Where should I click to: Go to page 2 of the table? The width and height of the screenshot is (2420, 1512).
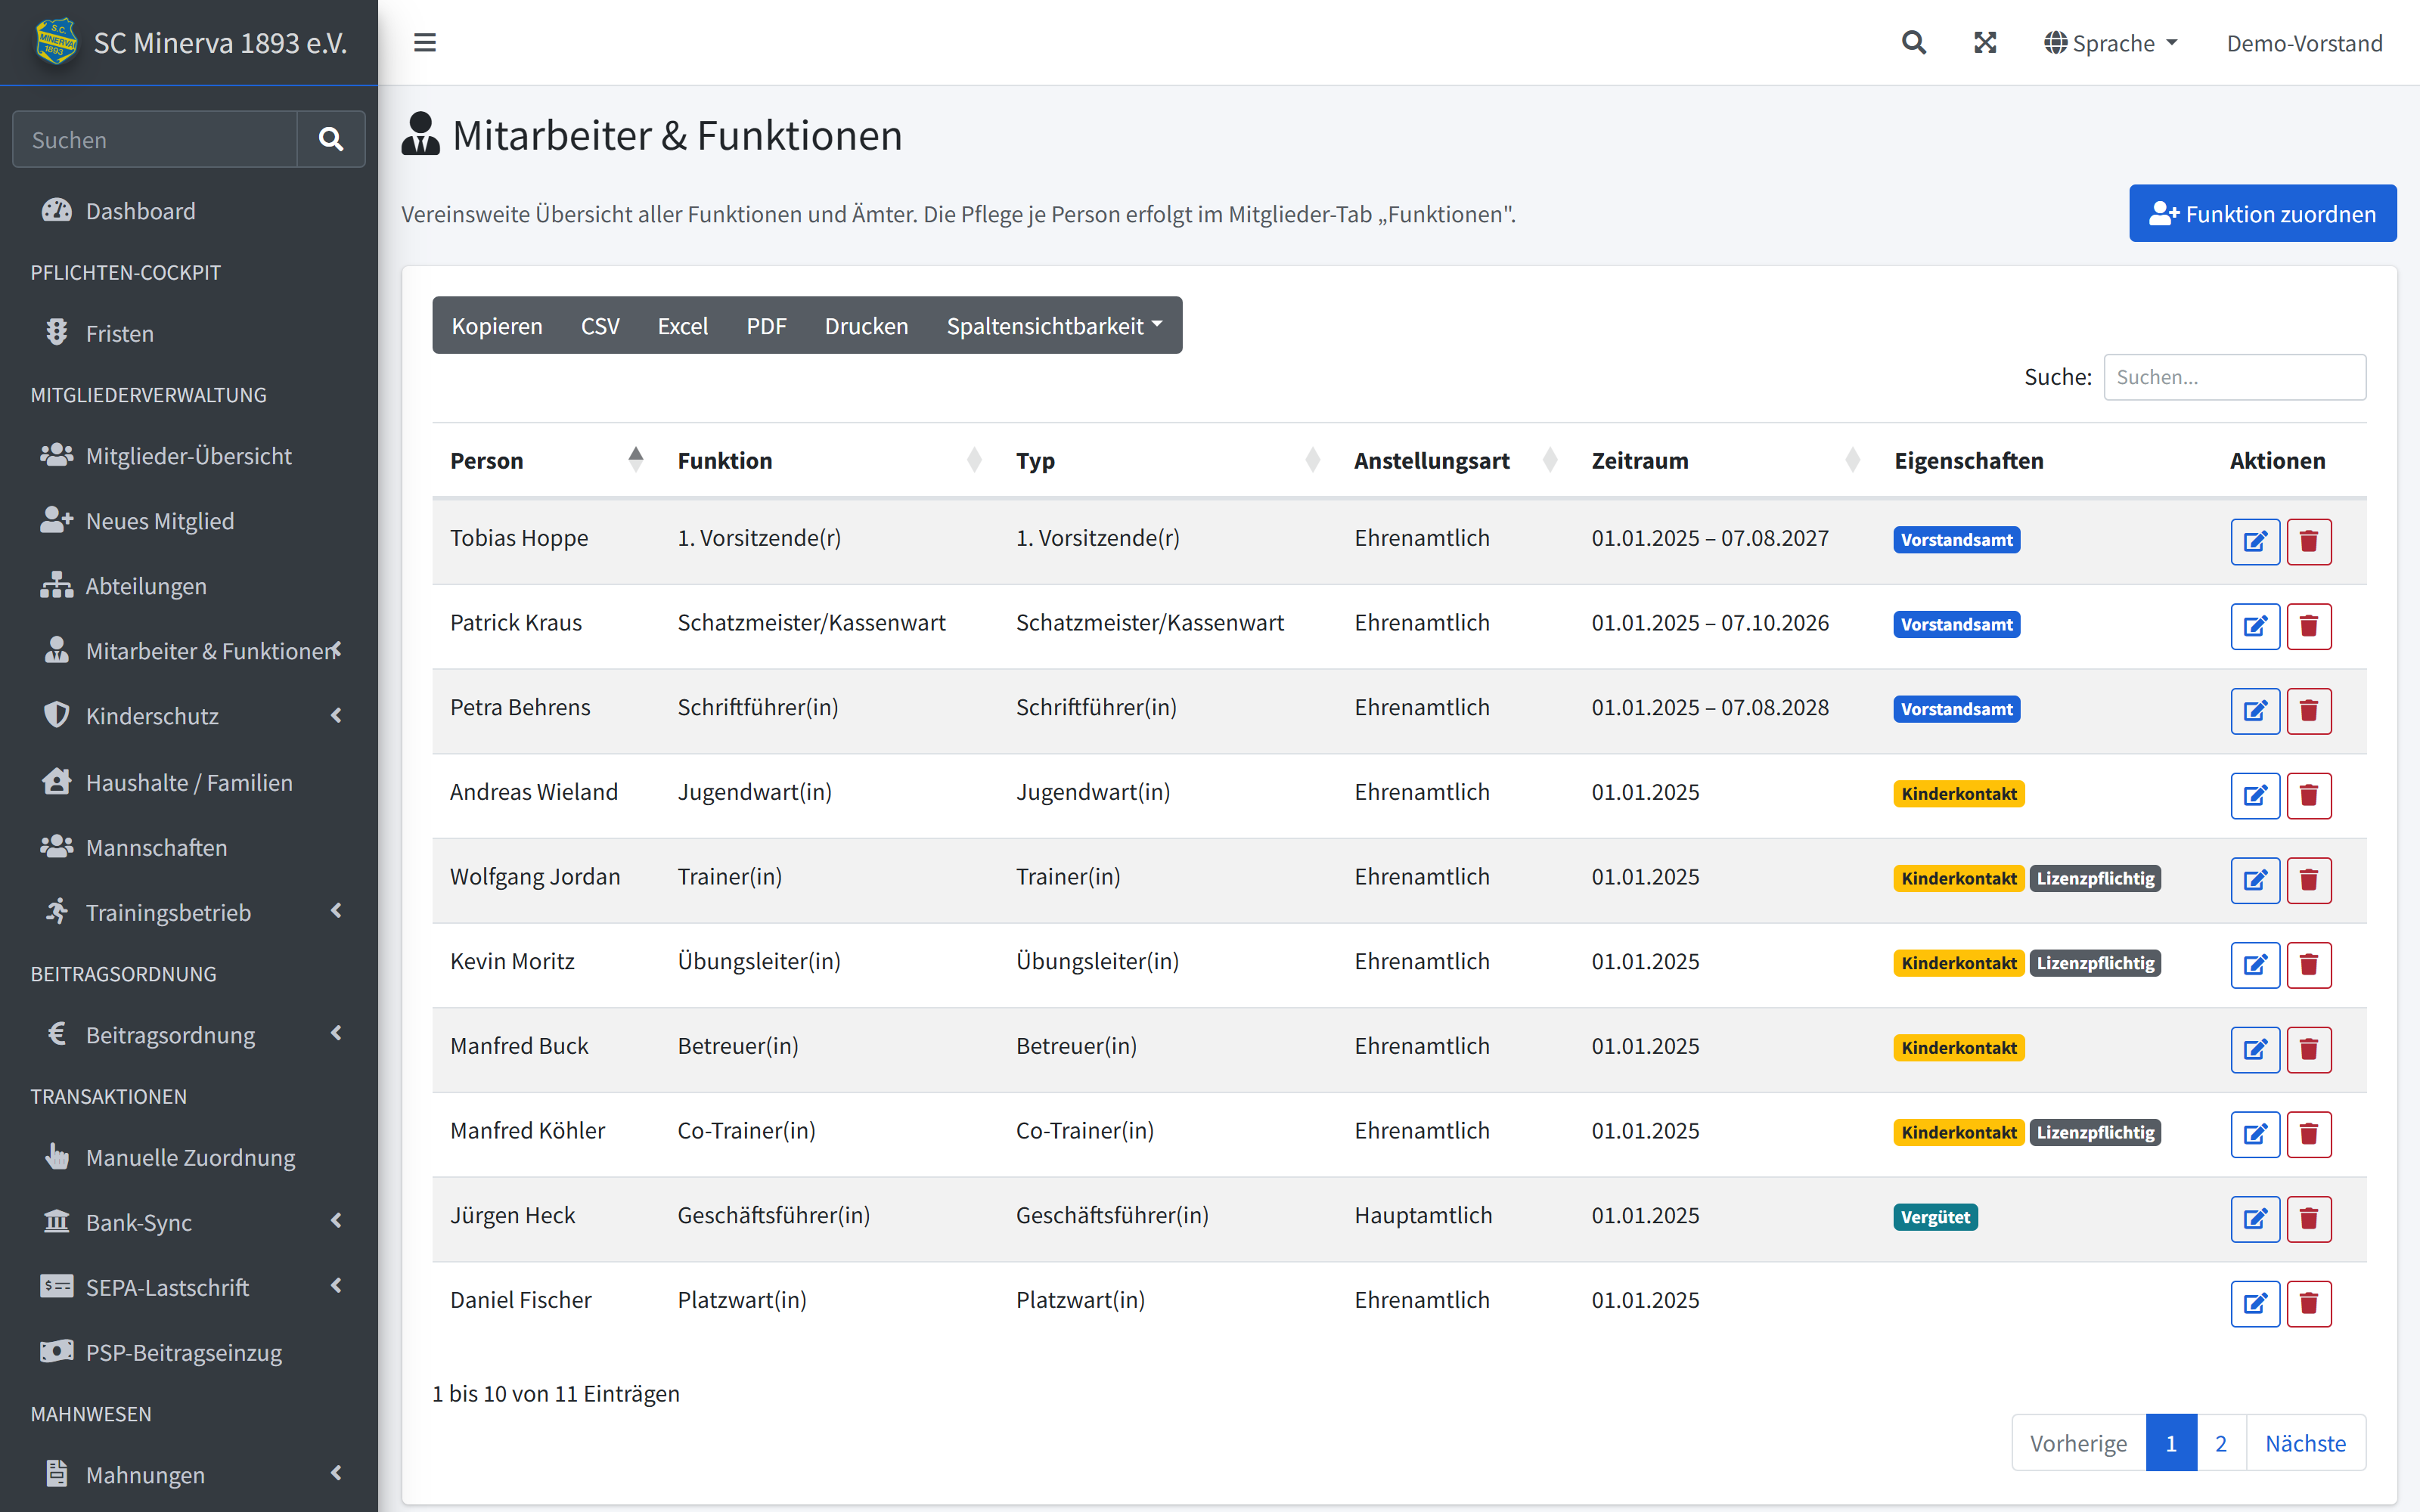tap(2221, 1443)
